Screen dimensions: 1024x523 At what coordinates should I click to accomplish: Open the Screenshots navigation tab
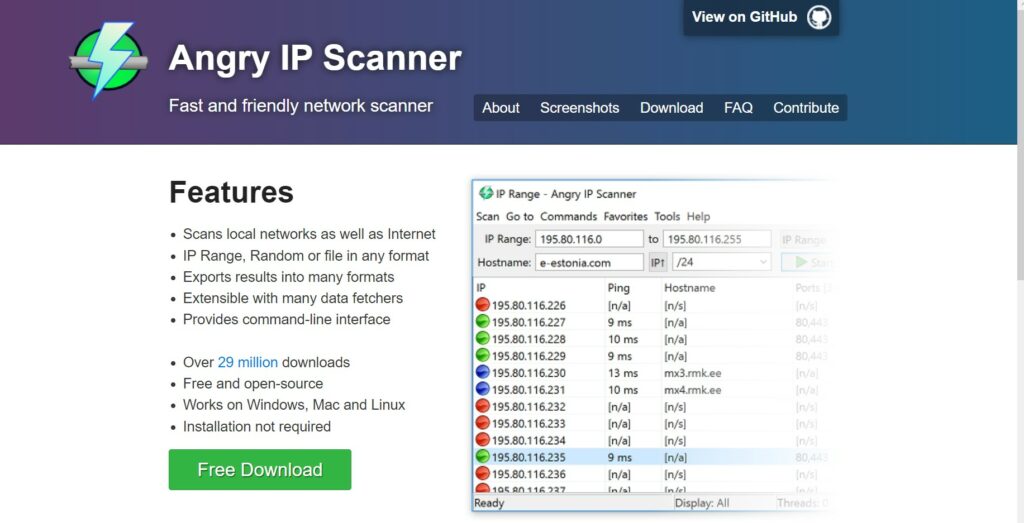(579, 108)
